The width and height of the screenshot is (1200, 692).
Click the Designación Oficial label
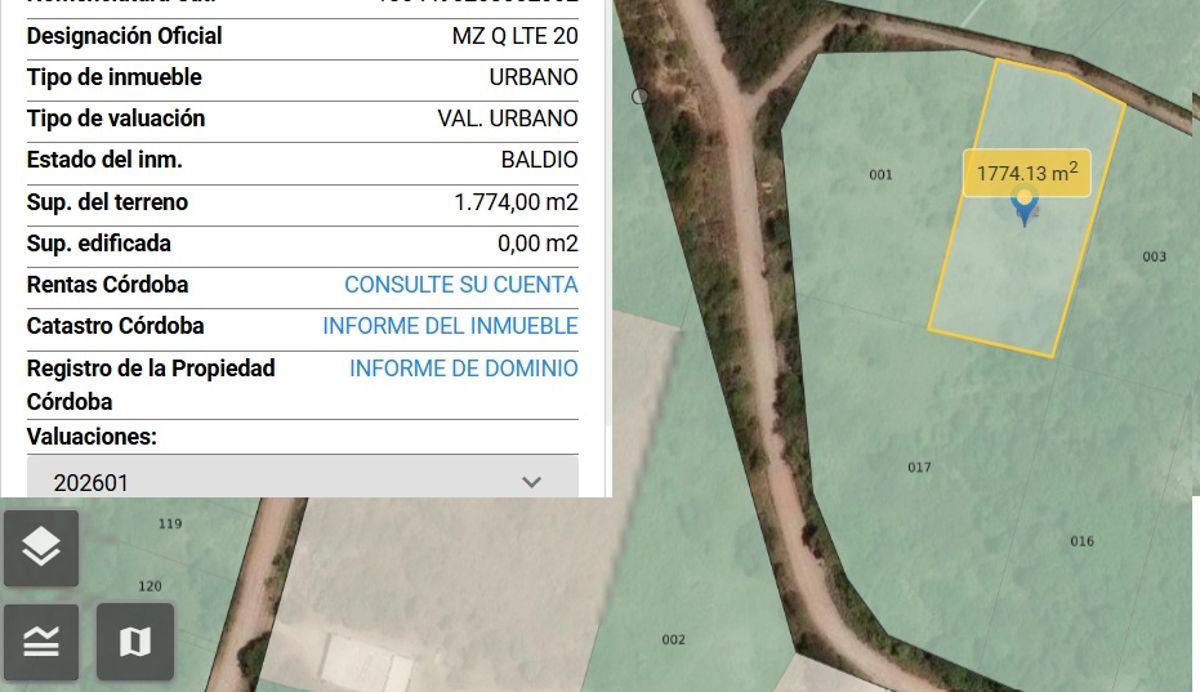tap(124, 36)
